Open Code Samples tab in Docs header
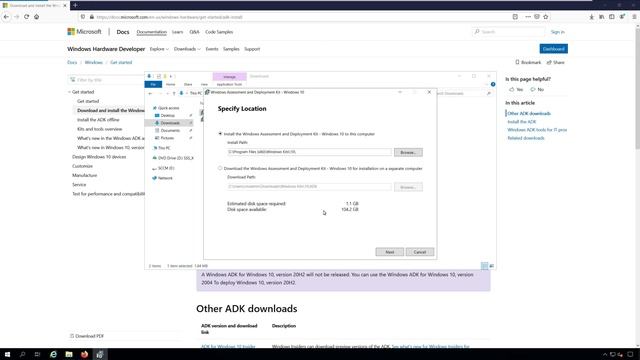The image size is (640, 360). pos(219,32)
